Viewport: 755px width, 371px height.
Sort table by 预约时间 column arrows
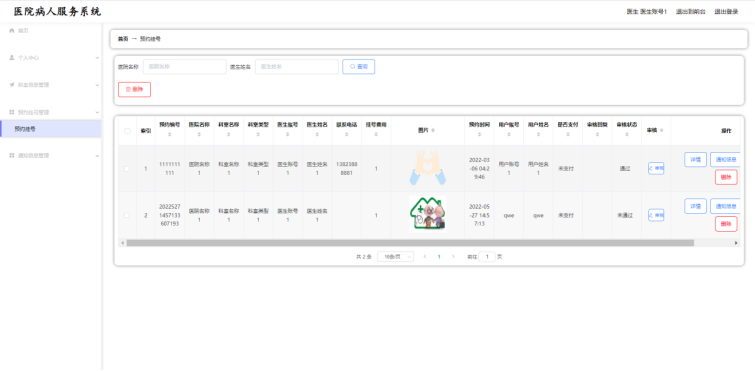click(479, 135)
